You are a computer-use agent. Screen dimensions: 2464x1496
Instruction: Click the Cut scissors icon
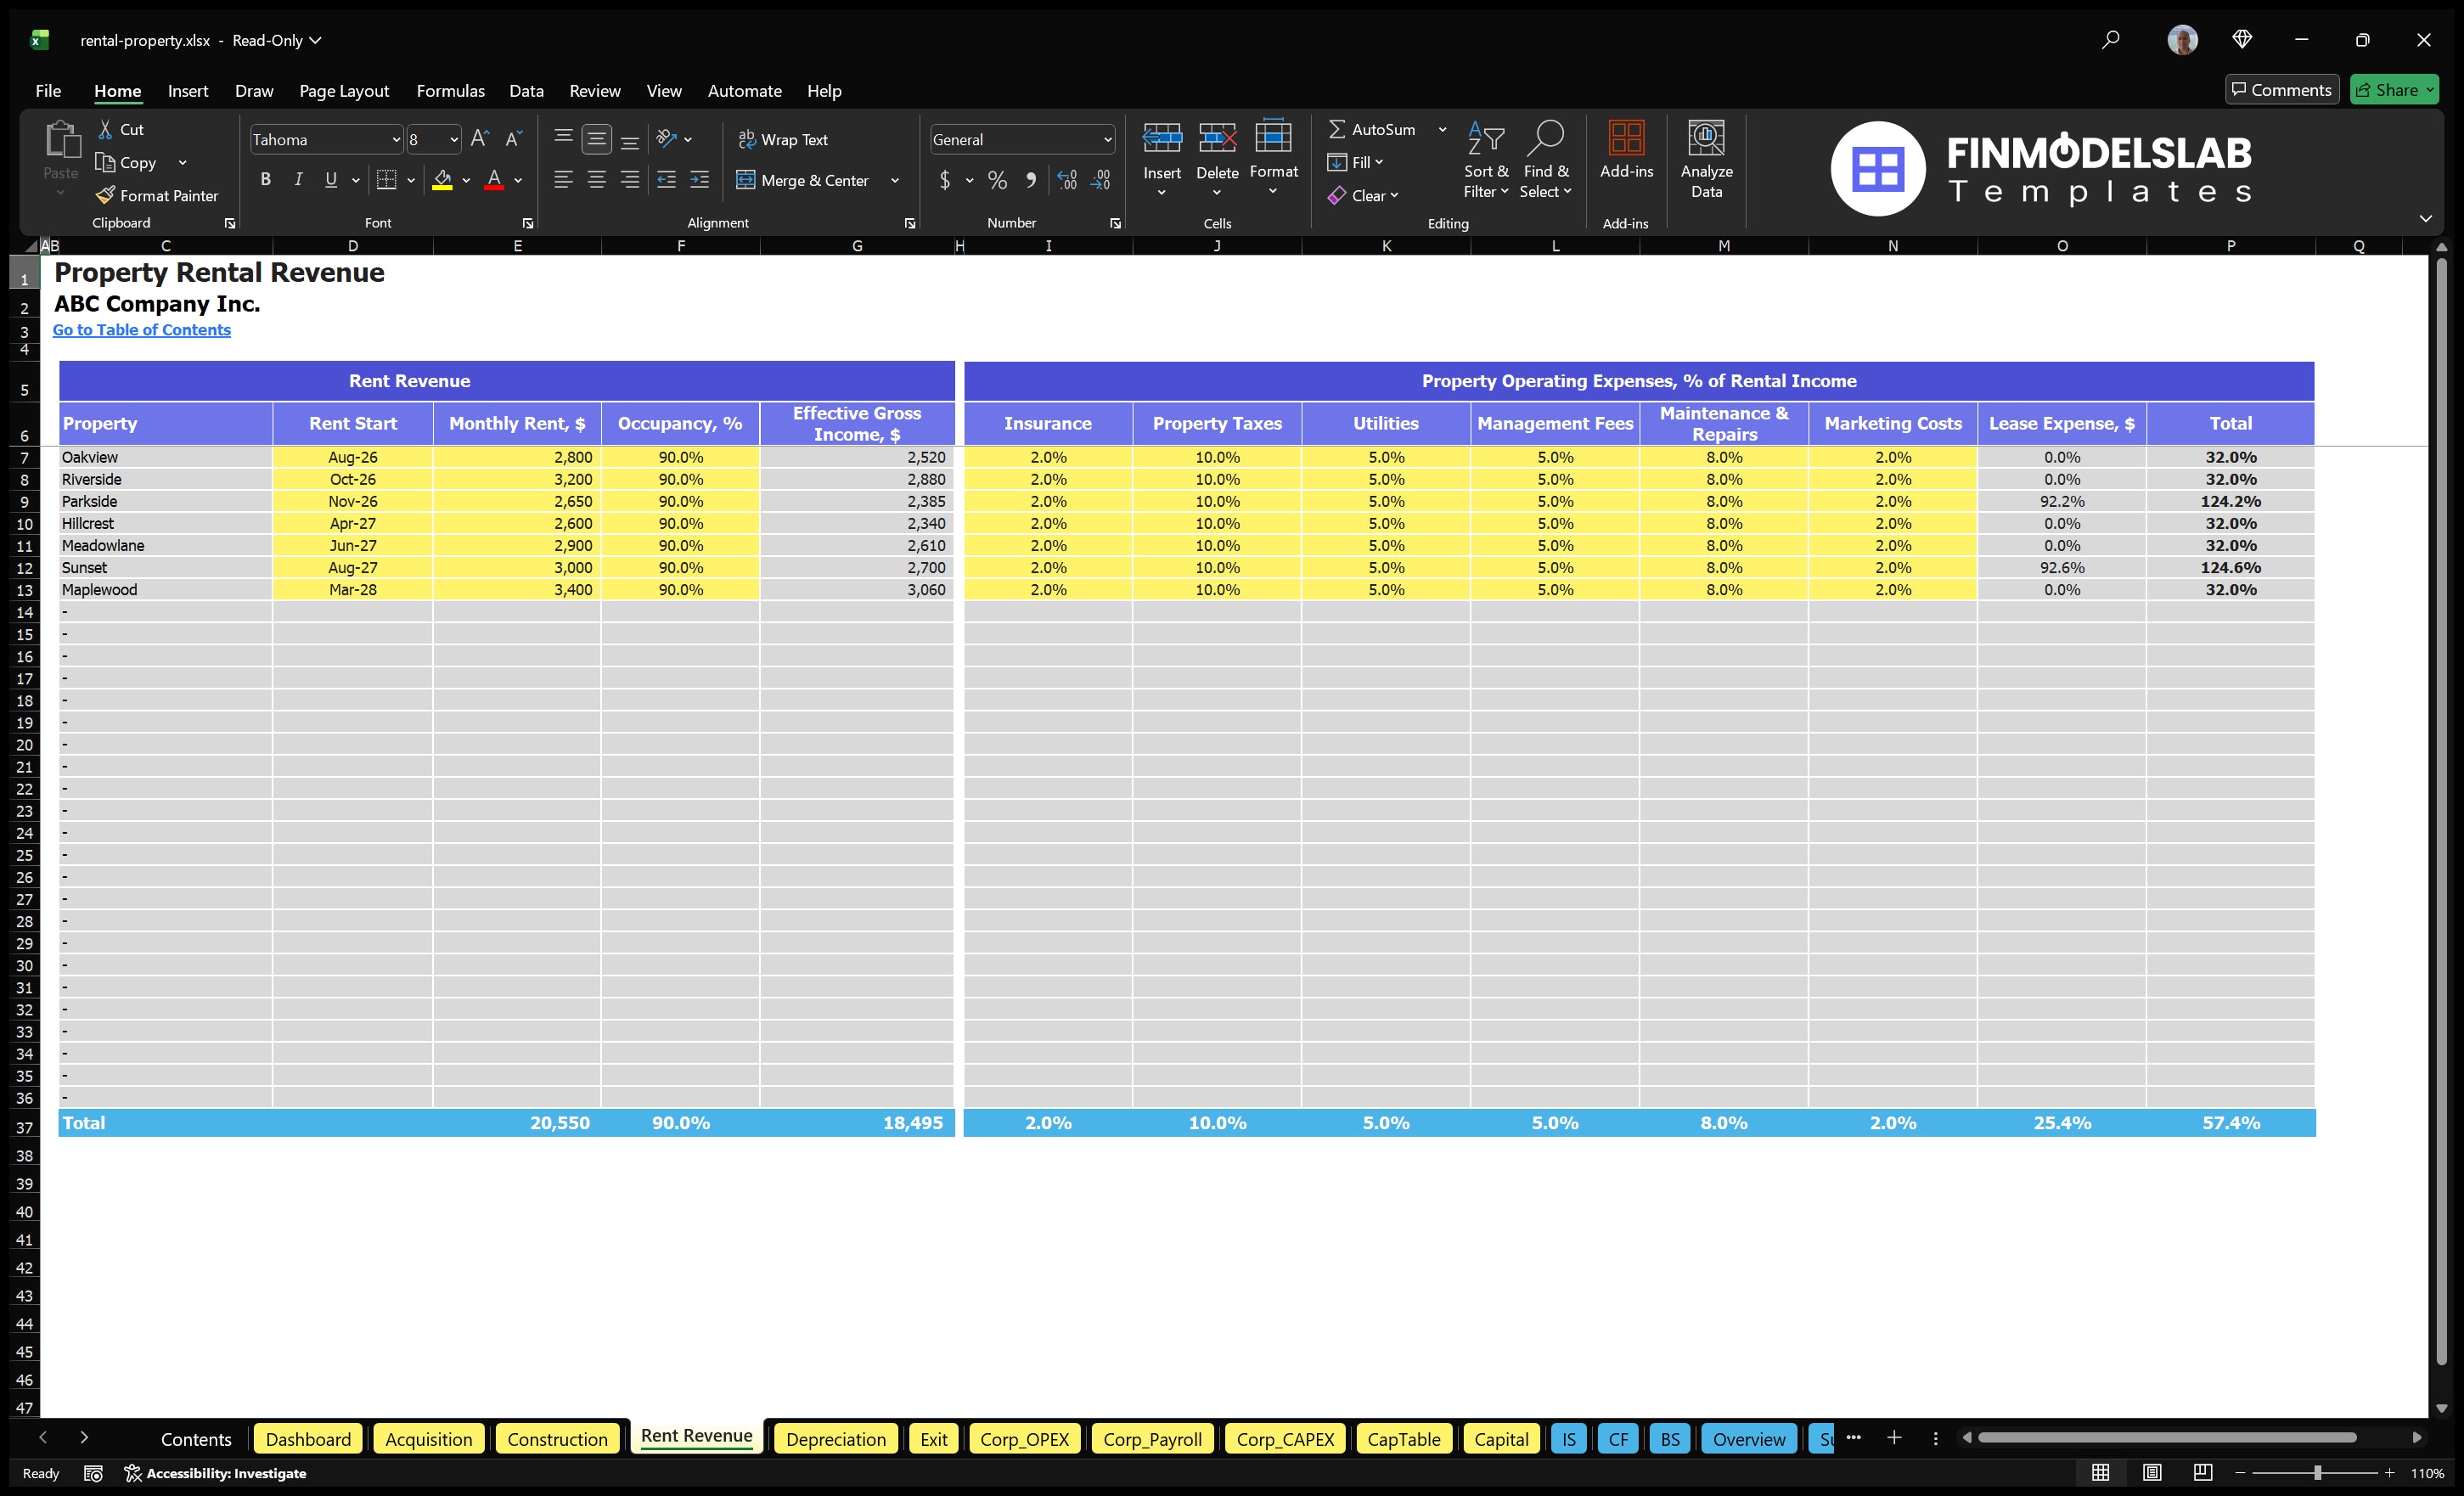pos(105,129)
